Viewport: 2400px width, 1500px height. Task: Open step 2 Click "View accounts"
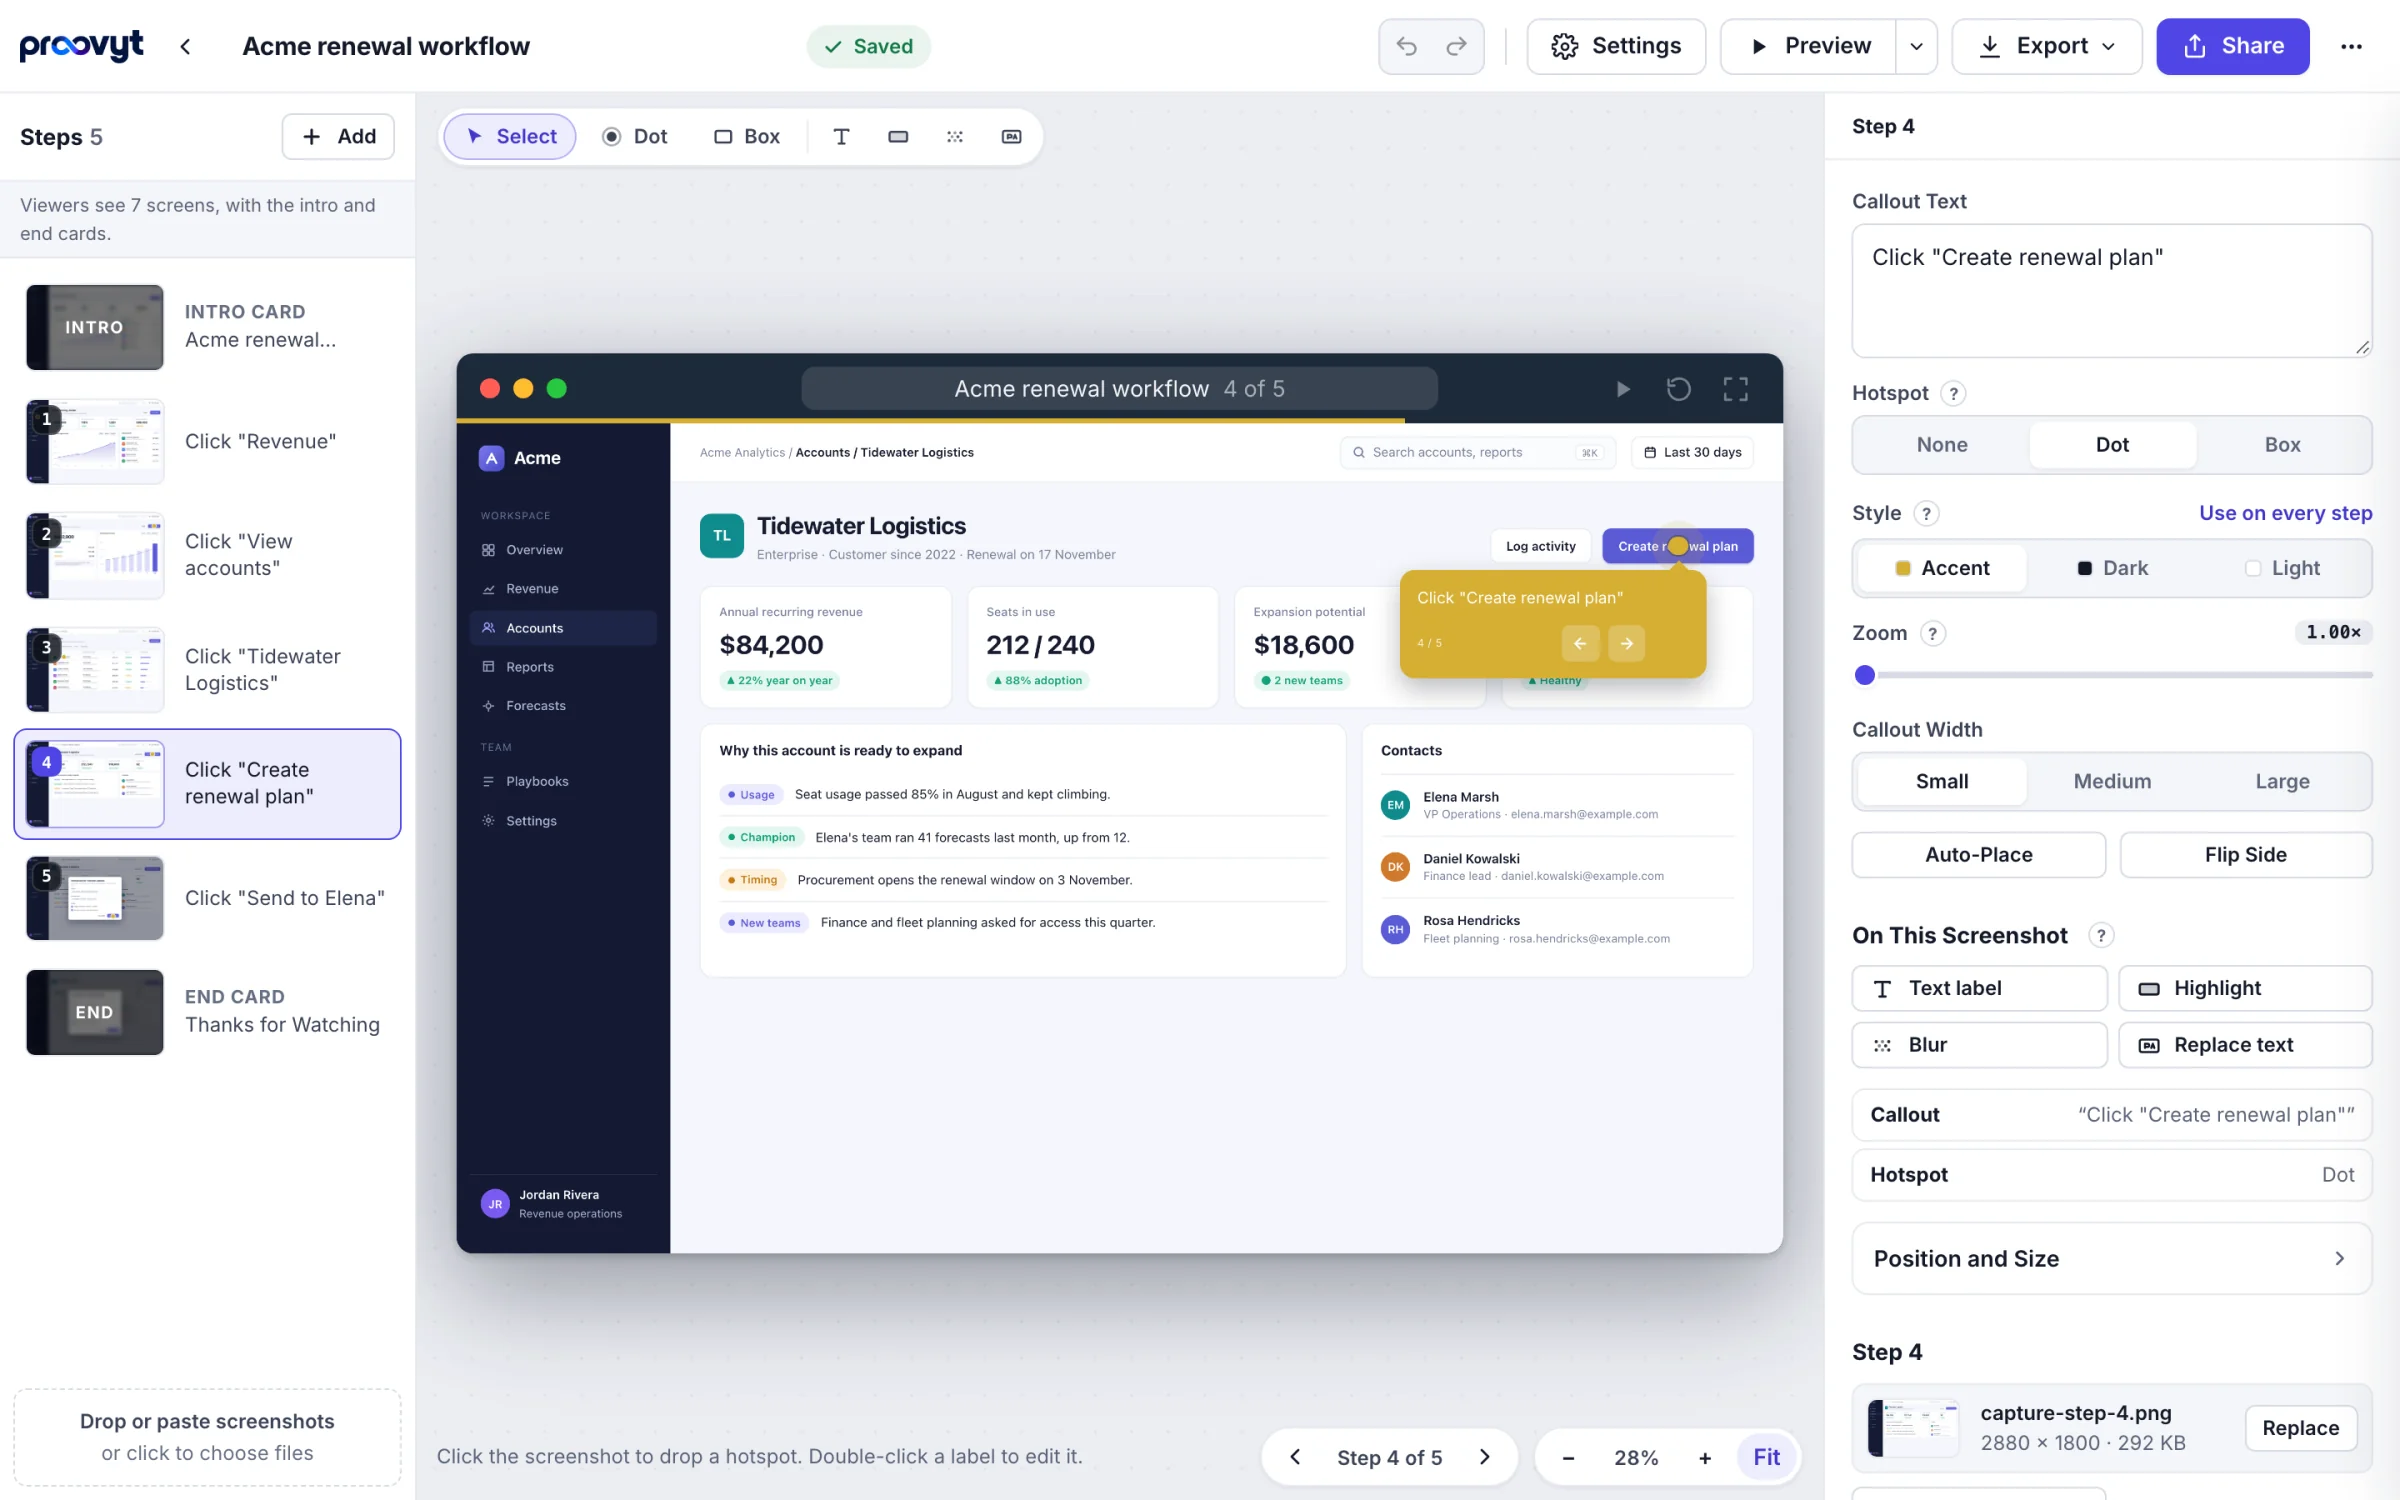coord(207,555)
